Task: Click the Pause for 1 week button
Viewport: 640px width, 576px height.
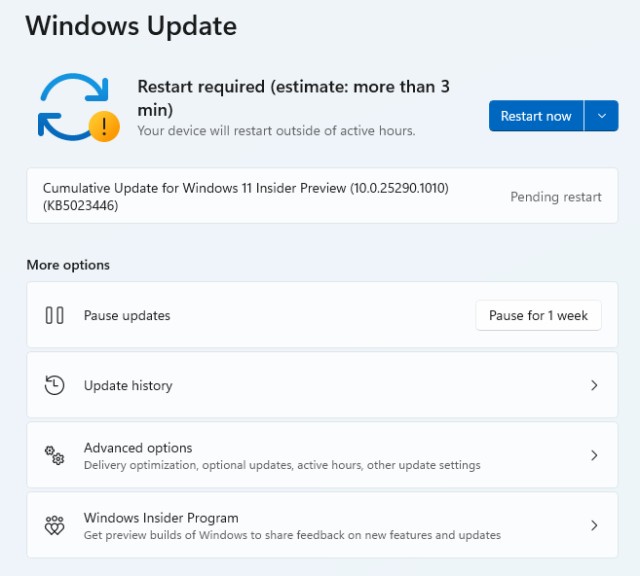Action: (x=538, y=316)
